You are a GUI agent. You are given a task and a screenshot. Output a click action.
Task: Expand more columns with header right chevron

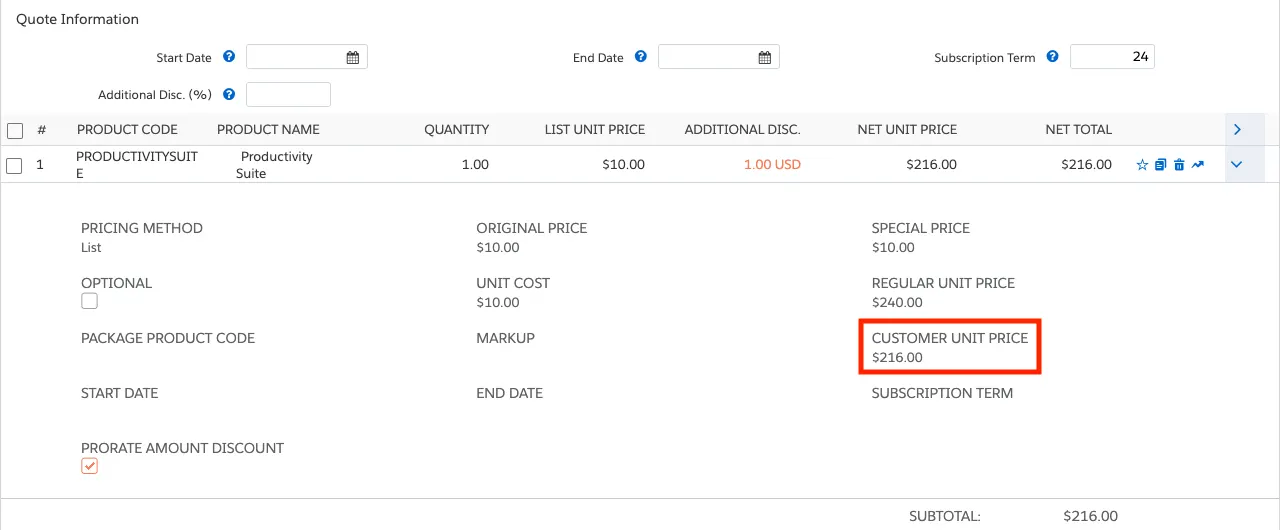coord(1237,130)
